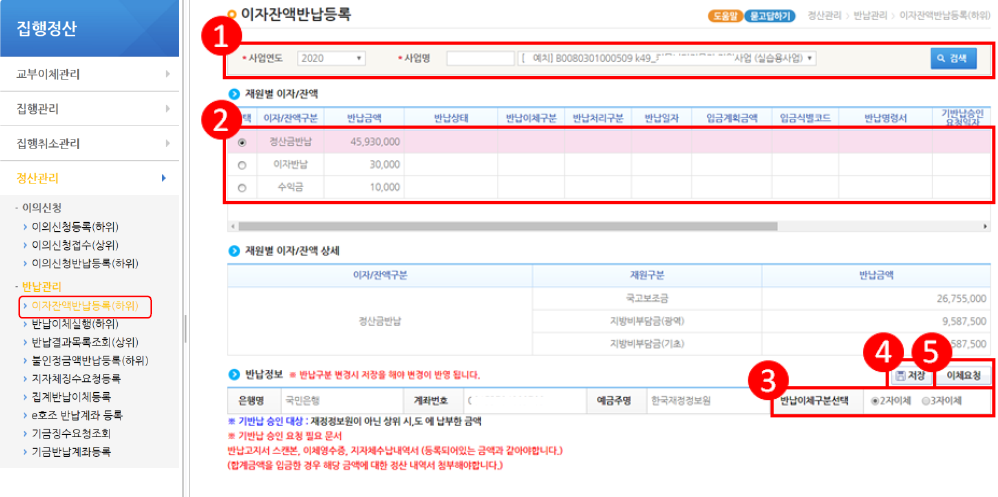Select the 수익금 row radio button
This screenshot has height=497, width=998.
[x=242, y=188]
